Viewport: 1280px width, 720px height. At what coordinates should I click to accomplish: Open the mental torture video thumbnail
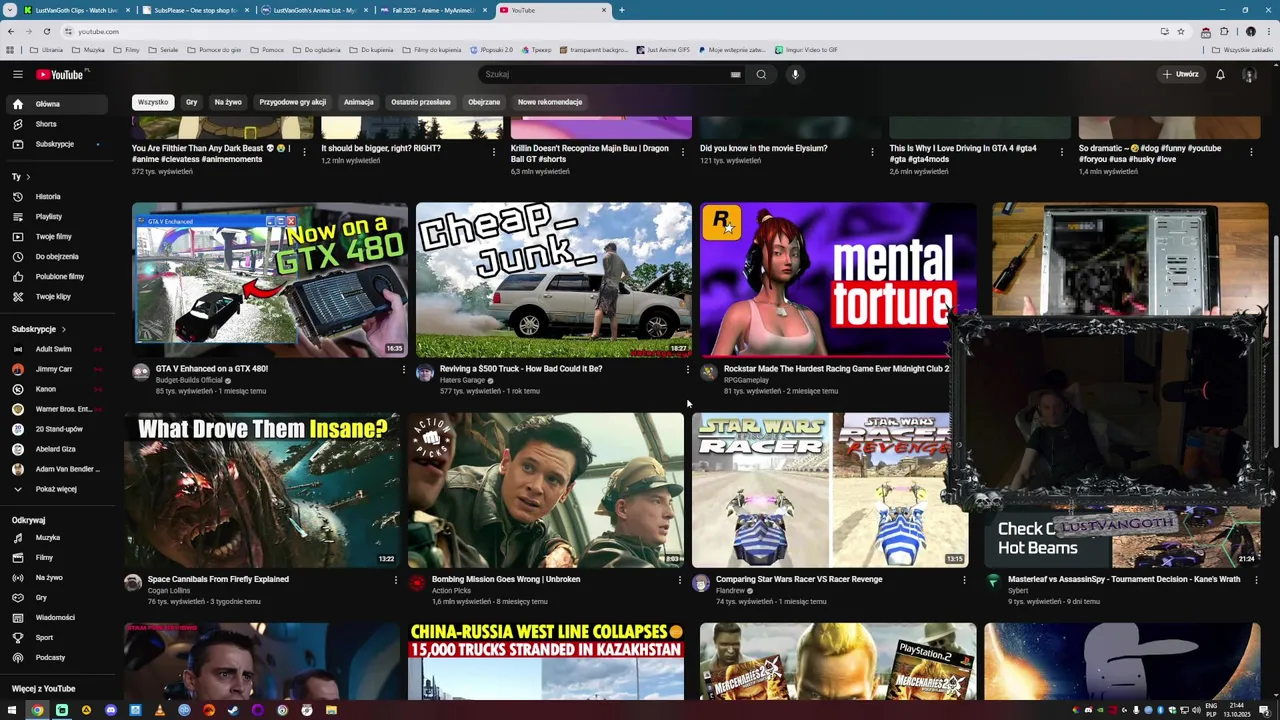[838, 280]
